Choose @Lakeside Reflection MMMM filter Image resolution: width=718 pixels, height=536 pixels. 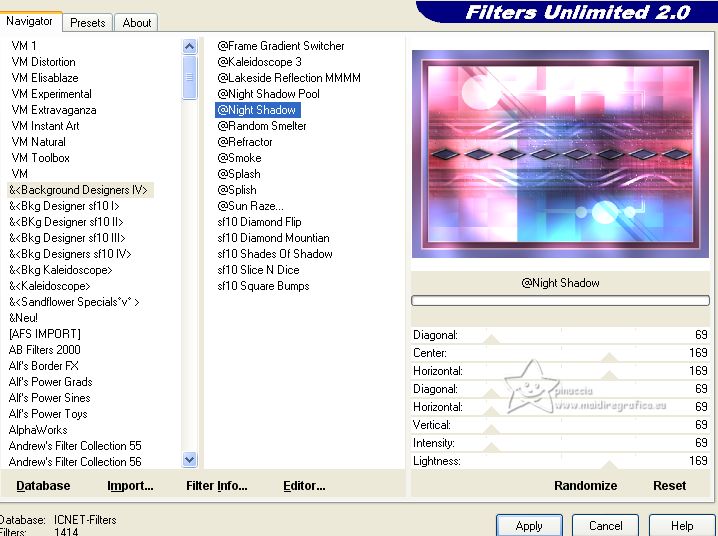coord(289,78)
